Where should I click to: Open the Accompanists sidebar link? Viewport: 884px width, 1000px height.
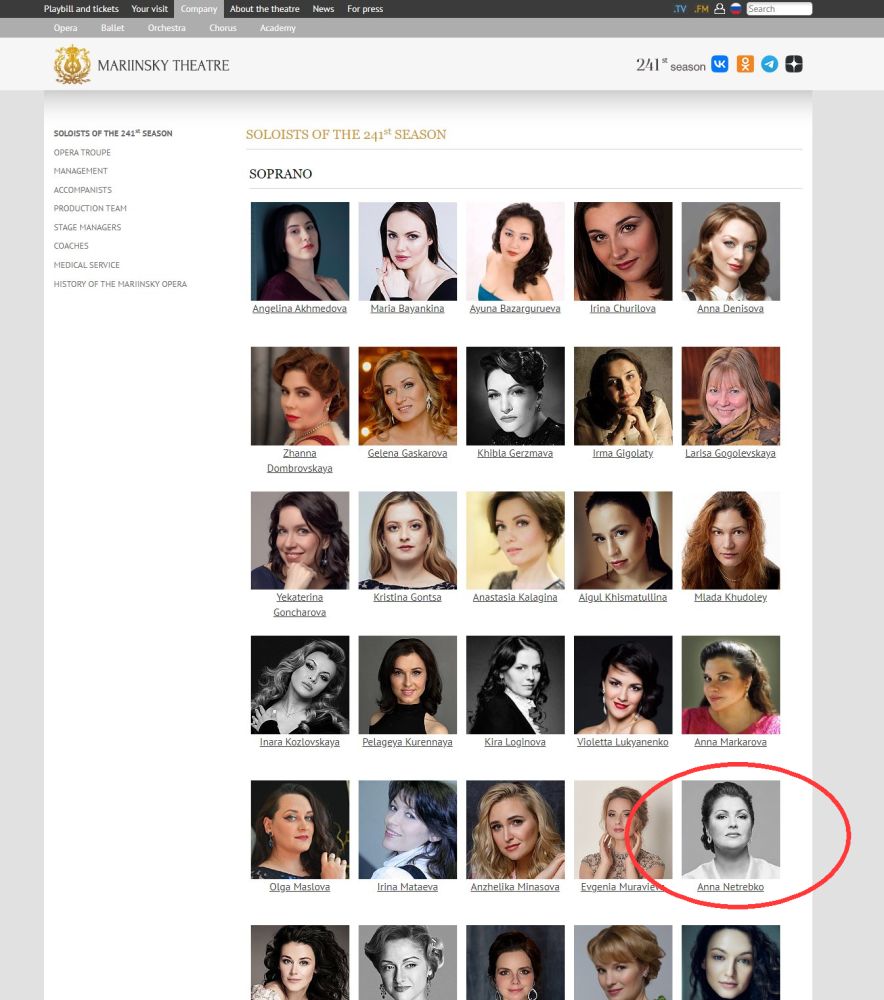tap(83, 190)
